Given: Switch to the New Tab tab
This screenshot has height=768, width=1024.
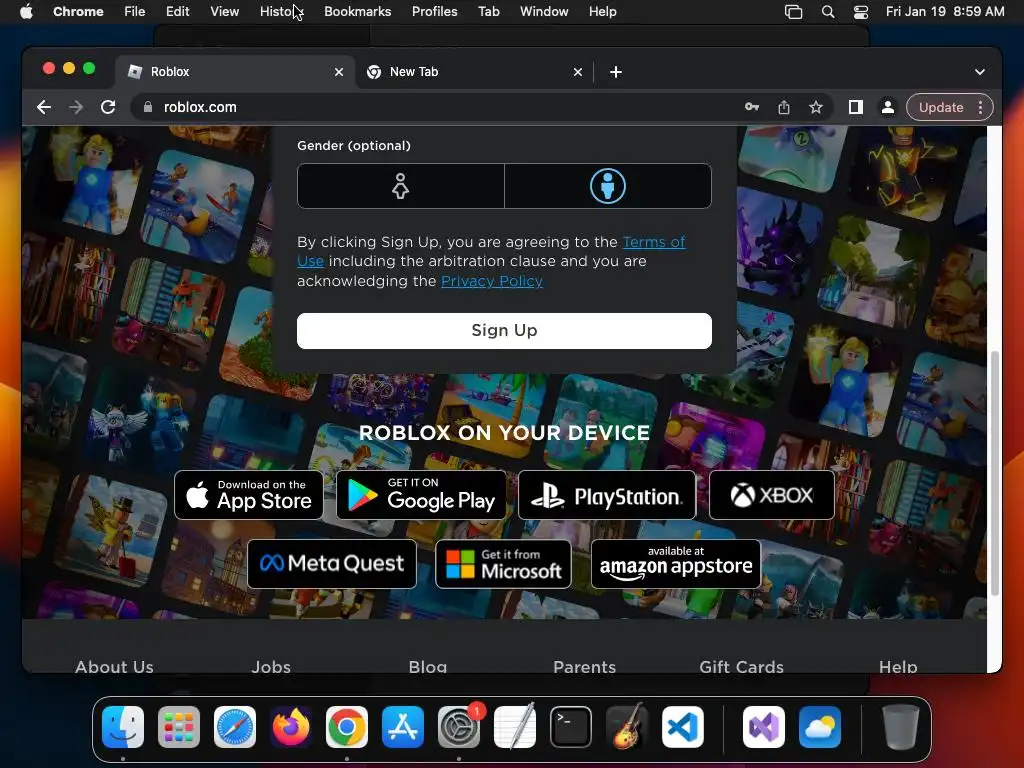Looking at the screenshot, I should tap(475, 72).
